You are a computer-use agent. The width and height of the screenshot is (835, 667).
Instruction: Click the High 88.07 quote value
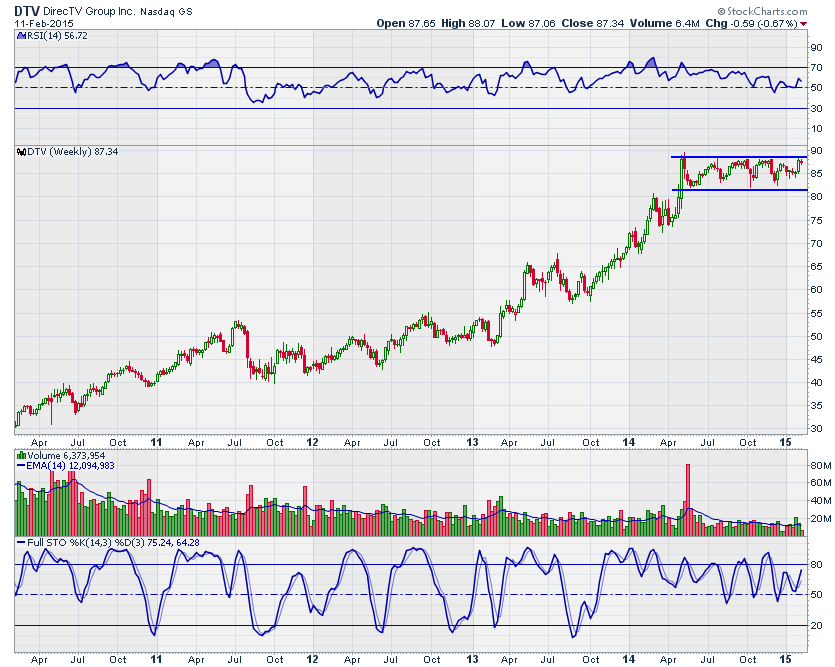click(x=468, y=23)
